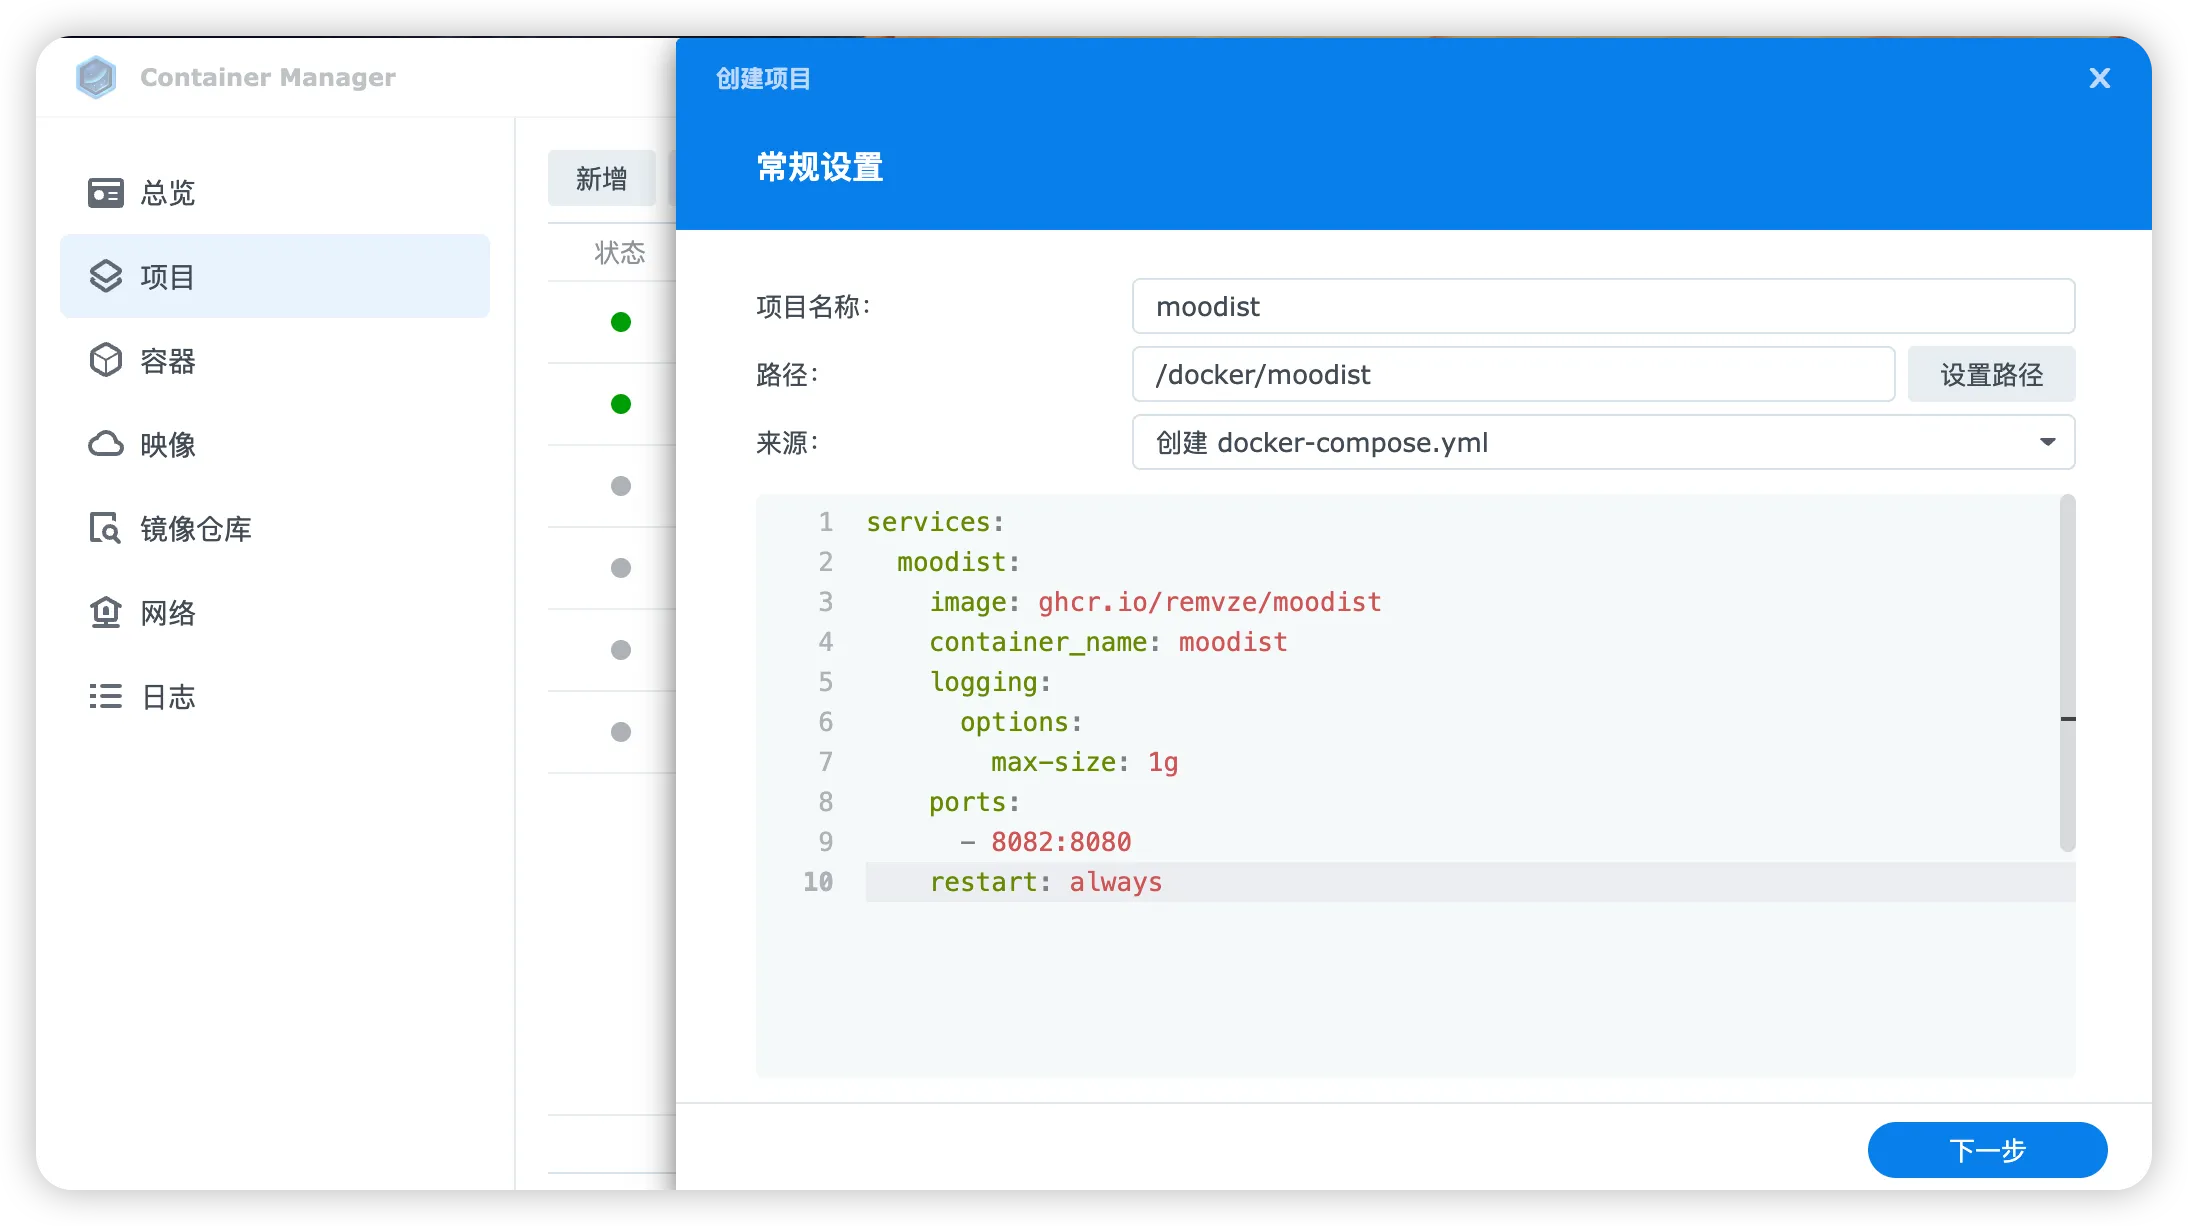This screenshot has height=1226, width=2188.
Task: Click 'restart: always' line
Action: point(1045,882)
